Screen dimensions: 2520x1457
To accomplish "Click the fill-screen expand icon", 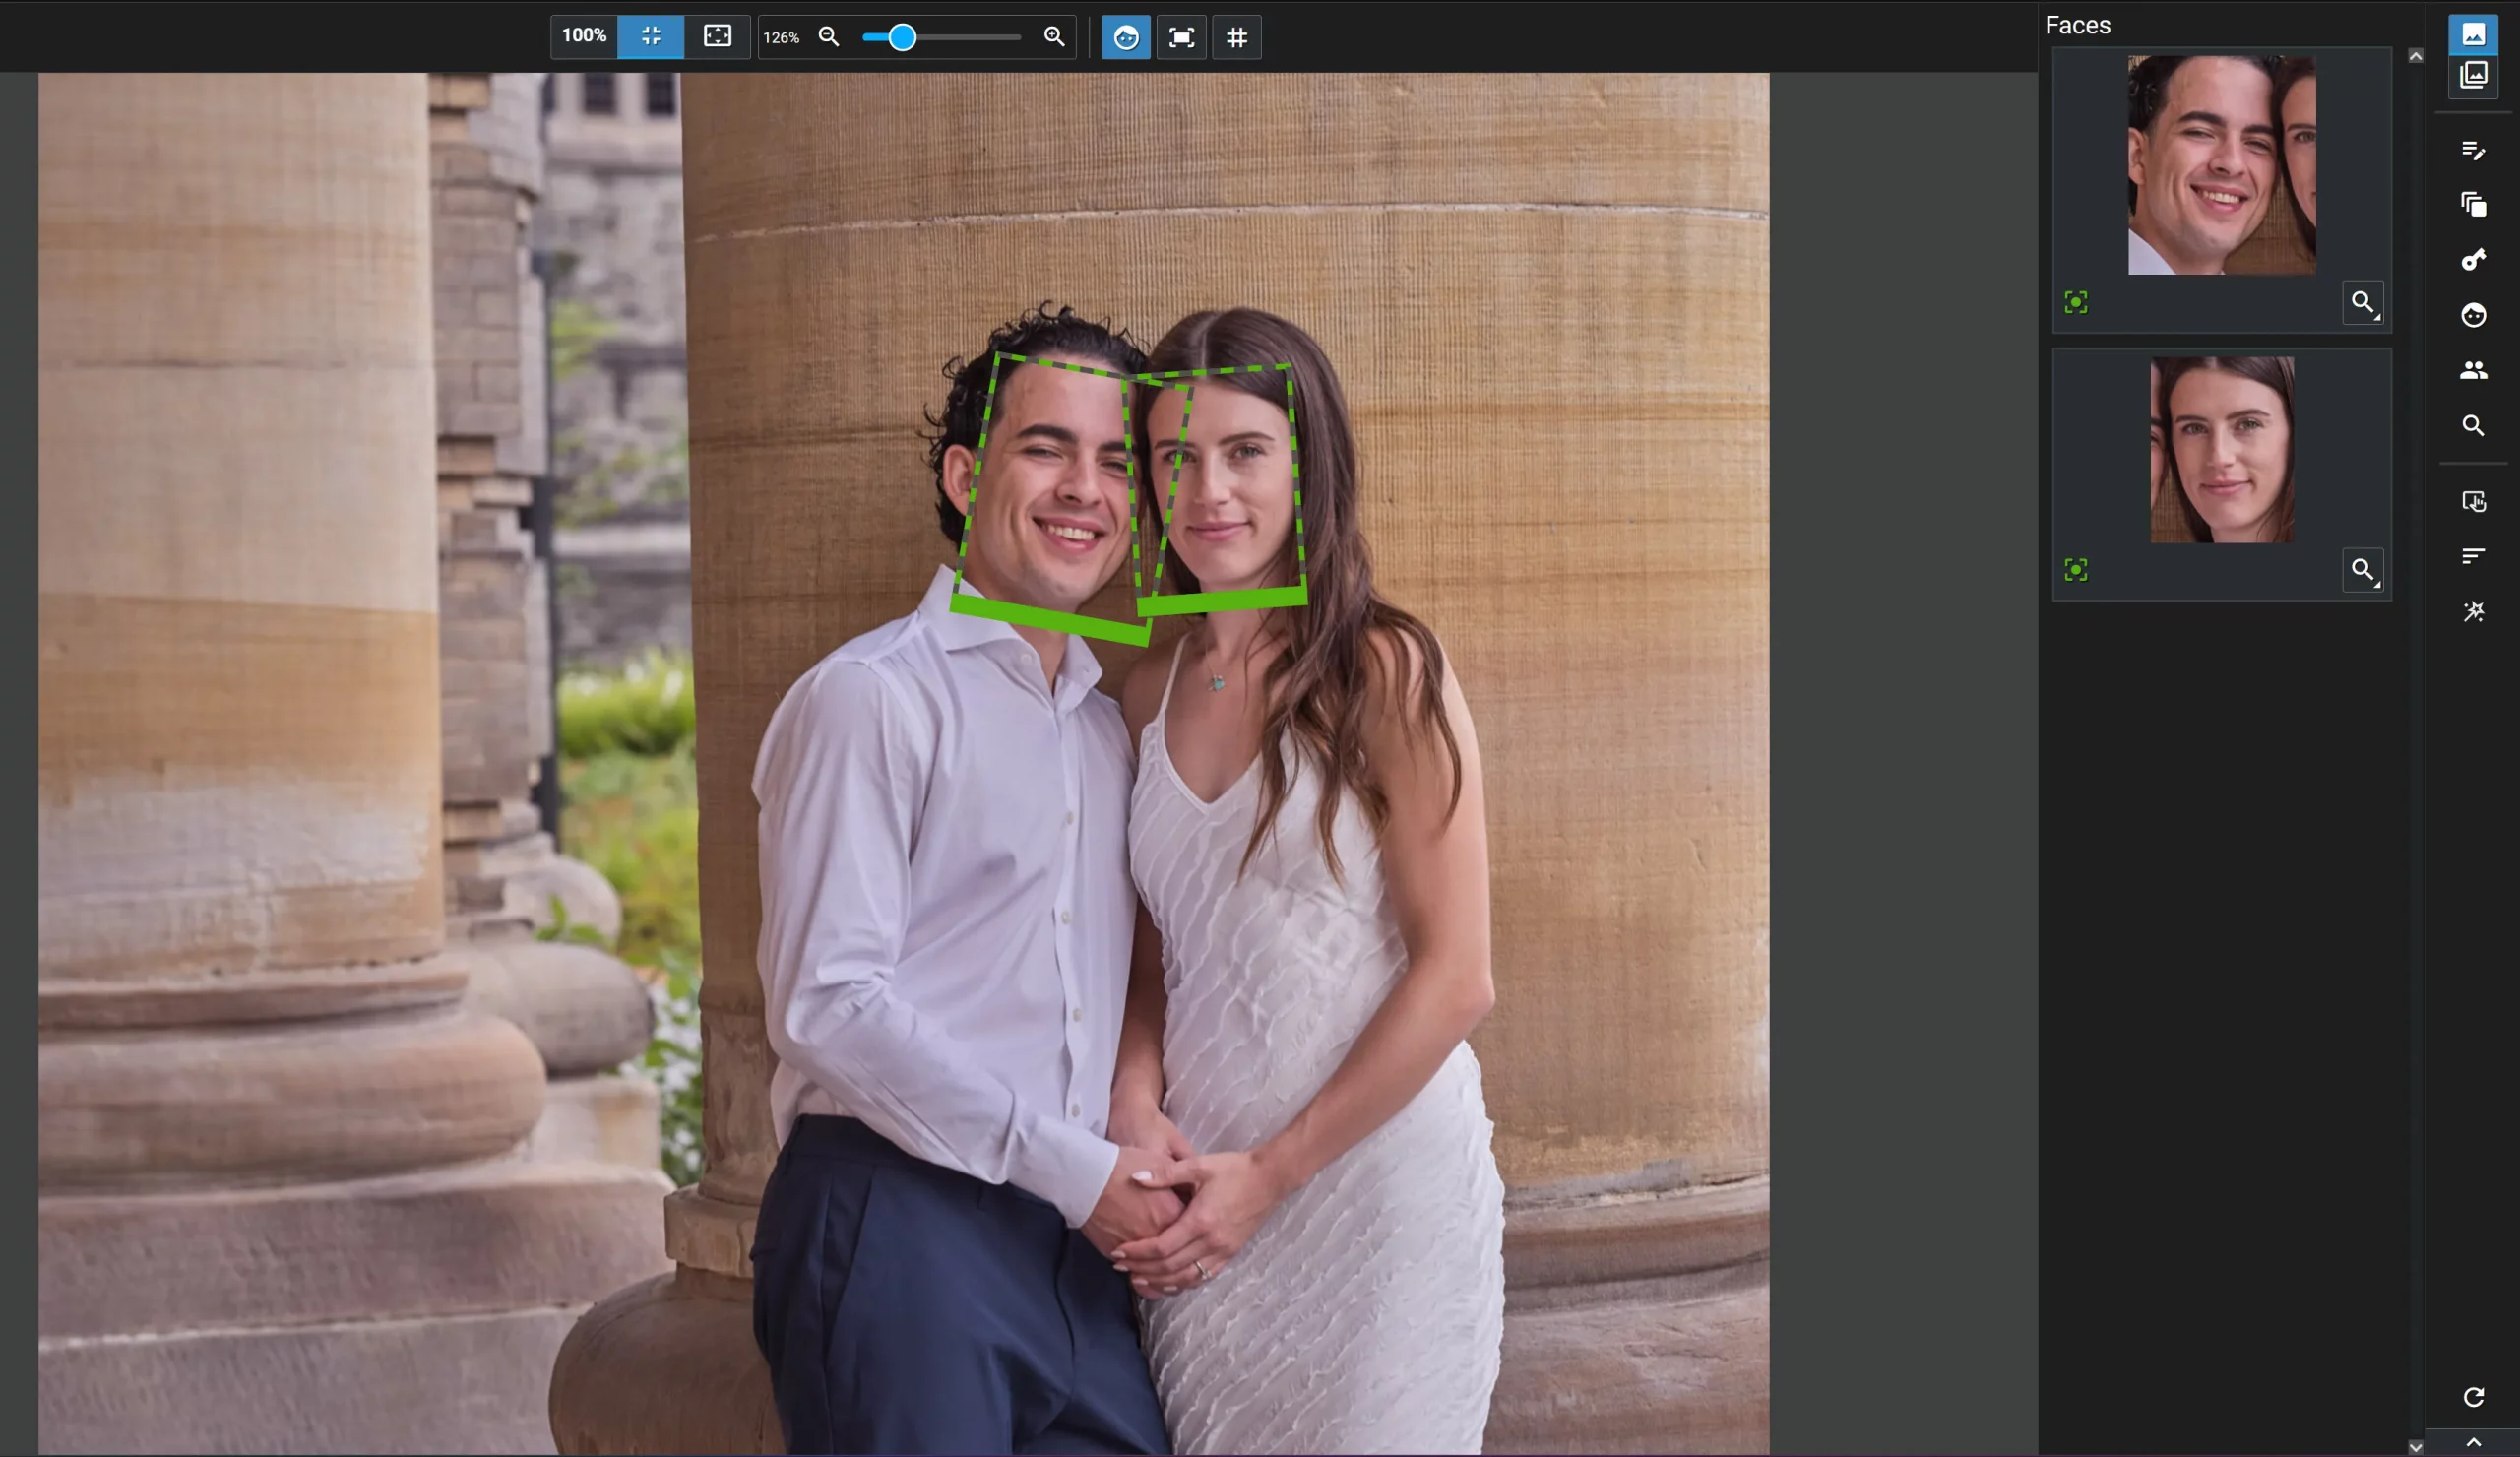I will coord(717,36).
